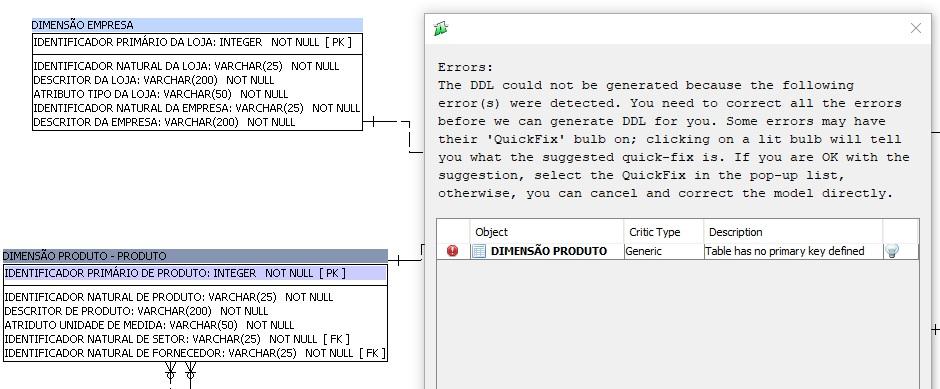Select the DIMENSÃO PRODUTO error row name
The image size is (940, 389).
(549, 251)
